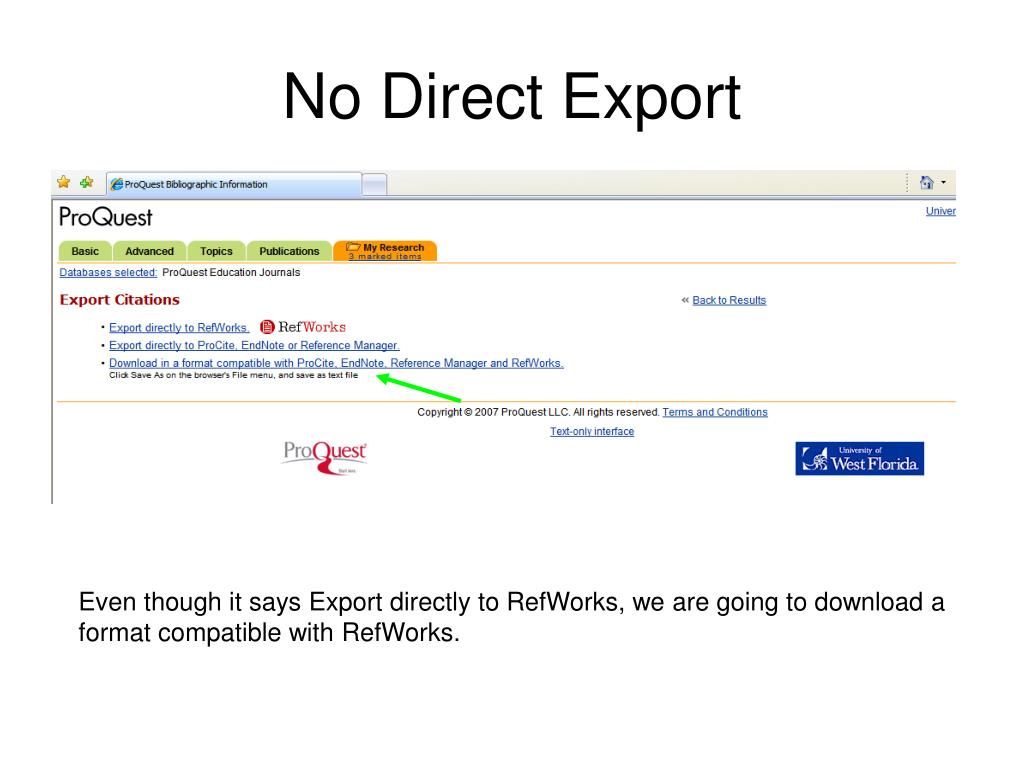
Task: Select the ProQuest Bibliographic Information browser tab
Action: coord(234,184)
